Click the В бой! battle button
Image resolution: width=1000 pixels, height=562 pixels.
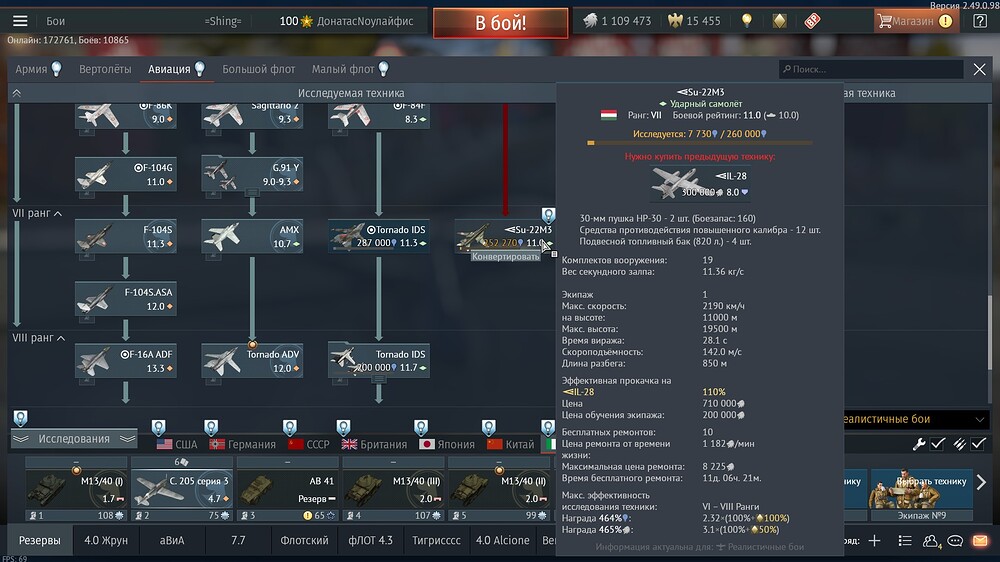(x=501, y=23)
